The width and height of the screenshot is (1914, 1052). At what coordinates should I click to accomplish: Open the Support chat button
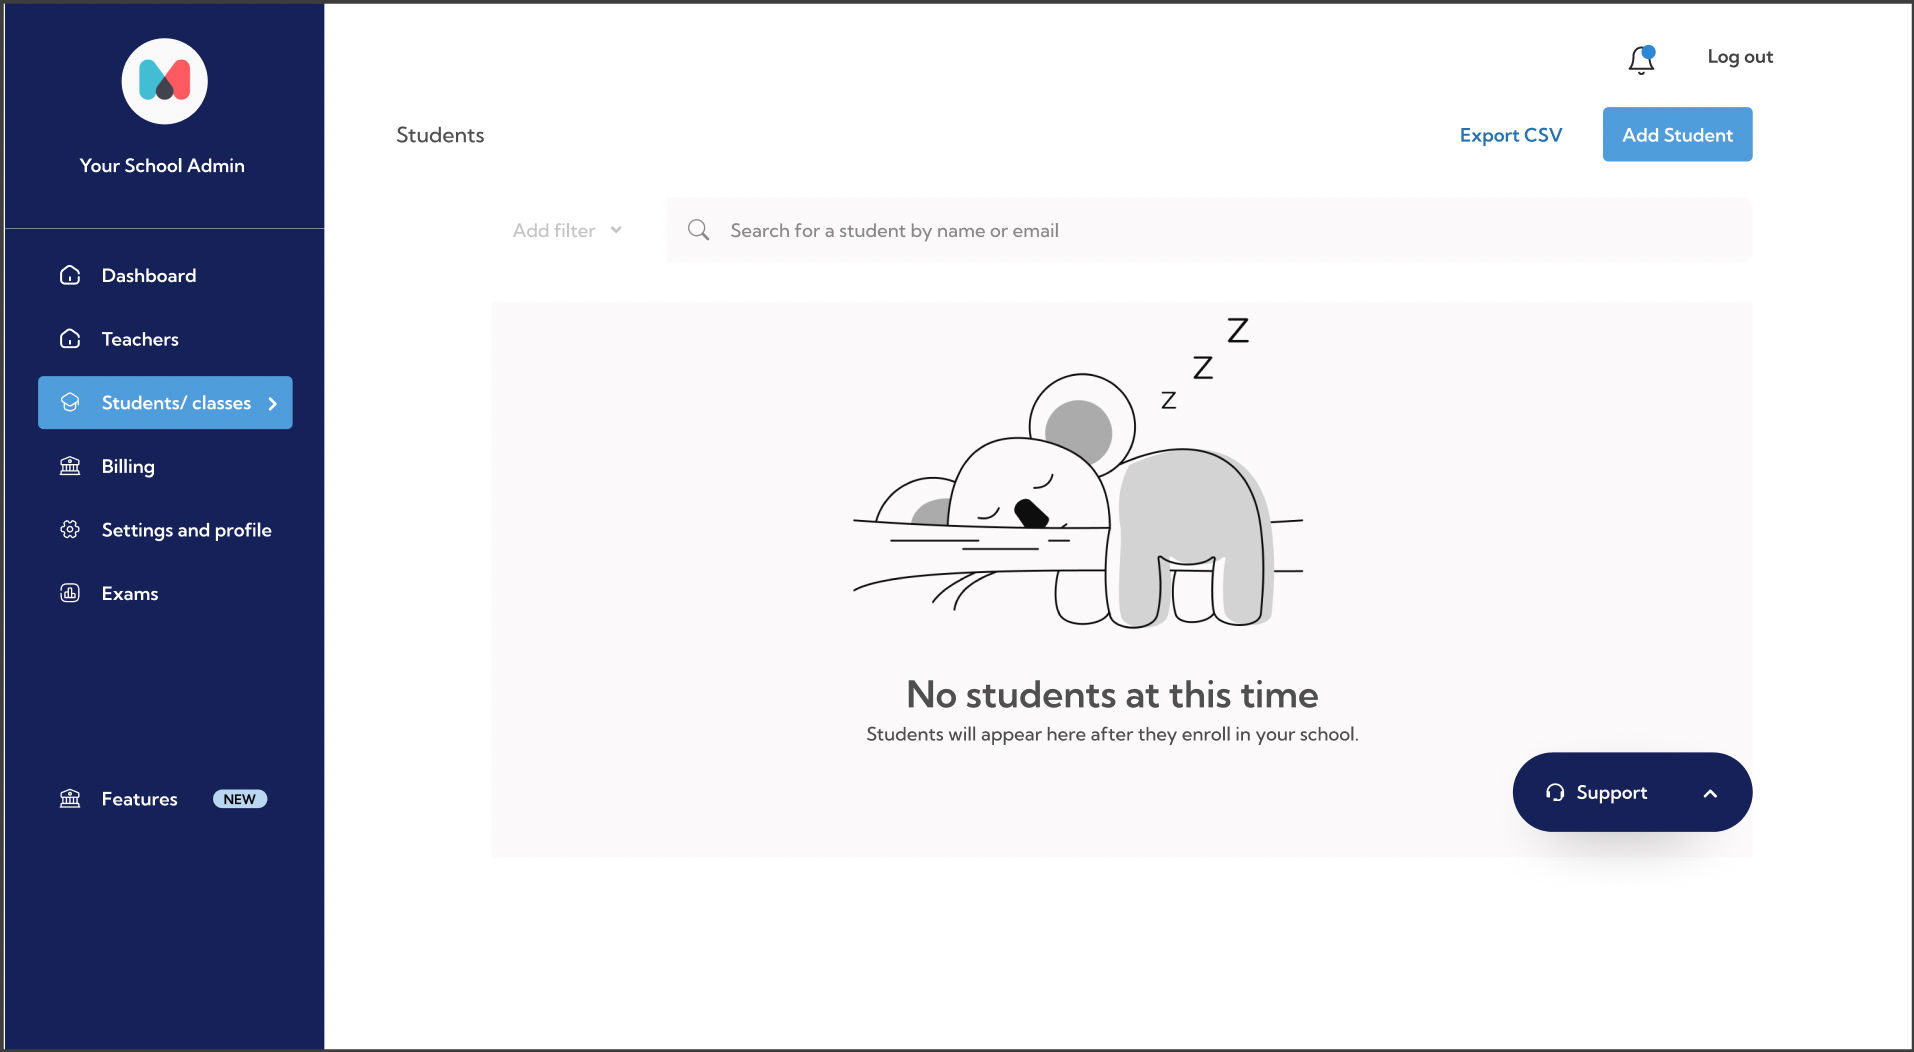point(1632,792)
